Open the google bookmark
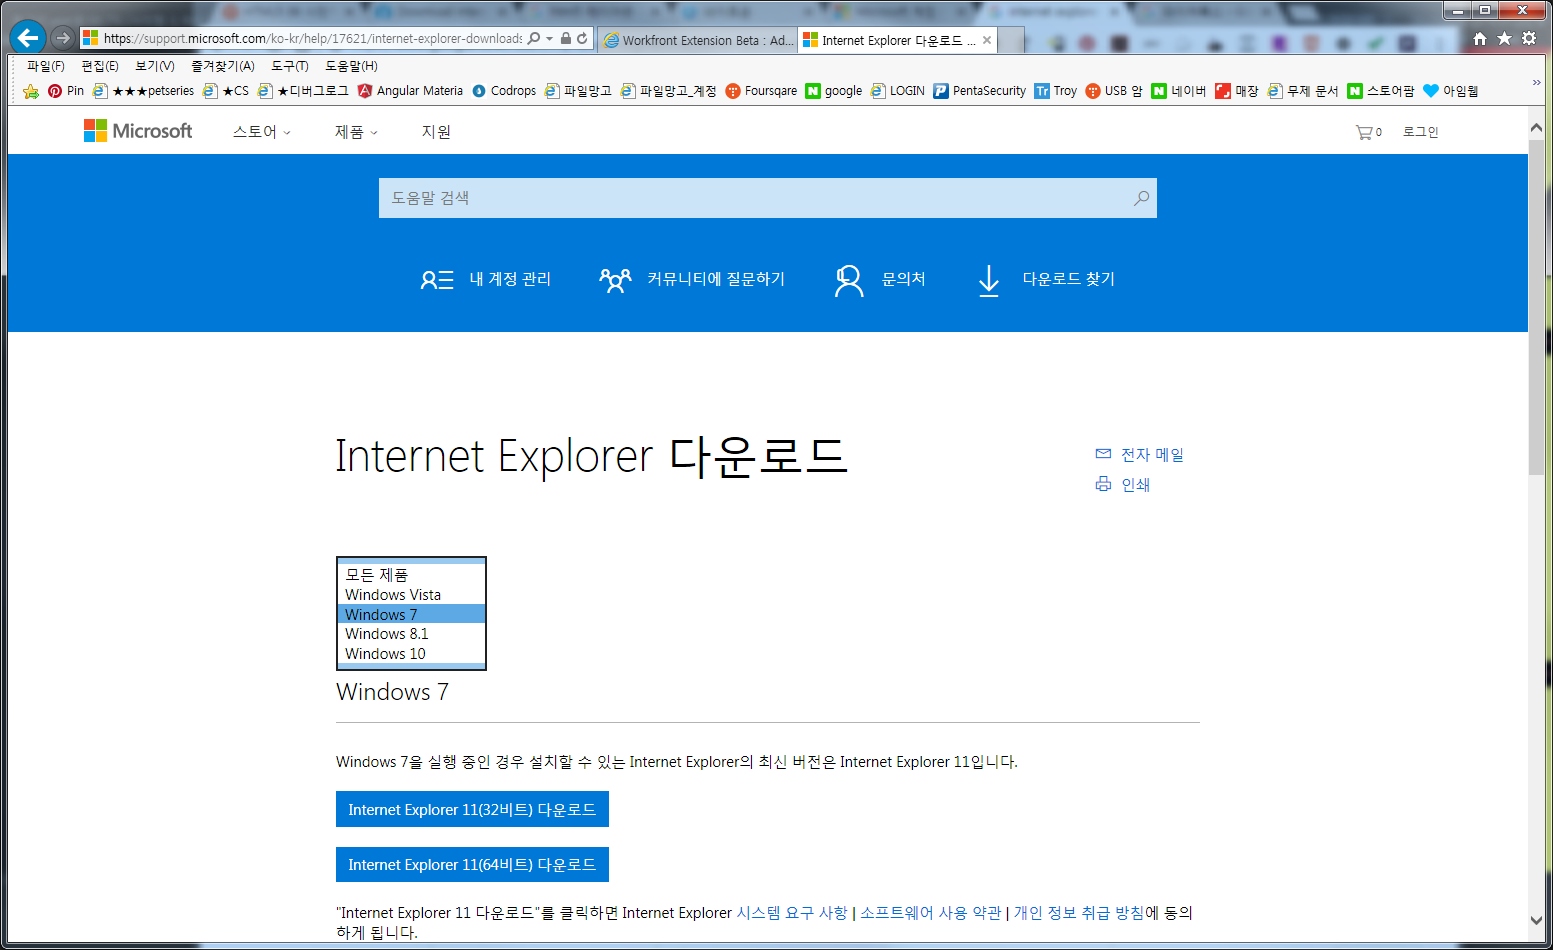This screenshot has height=950, width=1553. click(834, 91)
